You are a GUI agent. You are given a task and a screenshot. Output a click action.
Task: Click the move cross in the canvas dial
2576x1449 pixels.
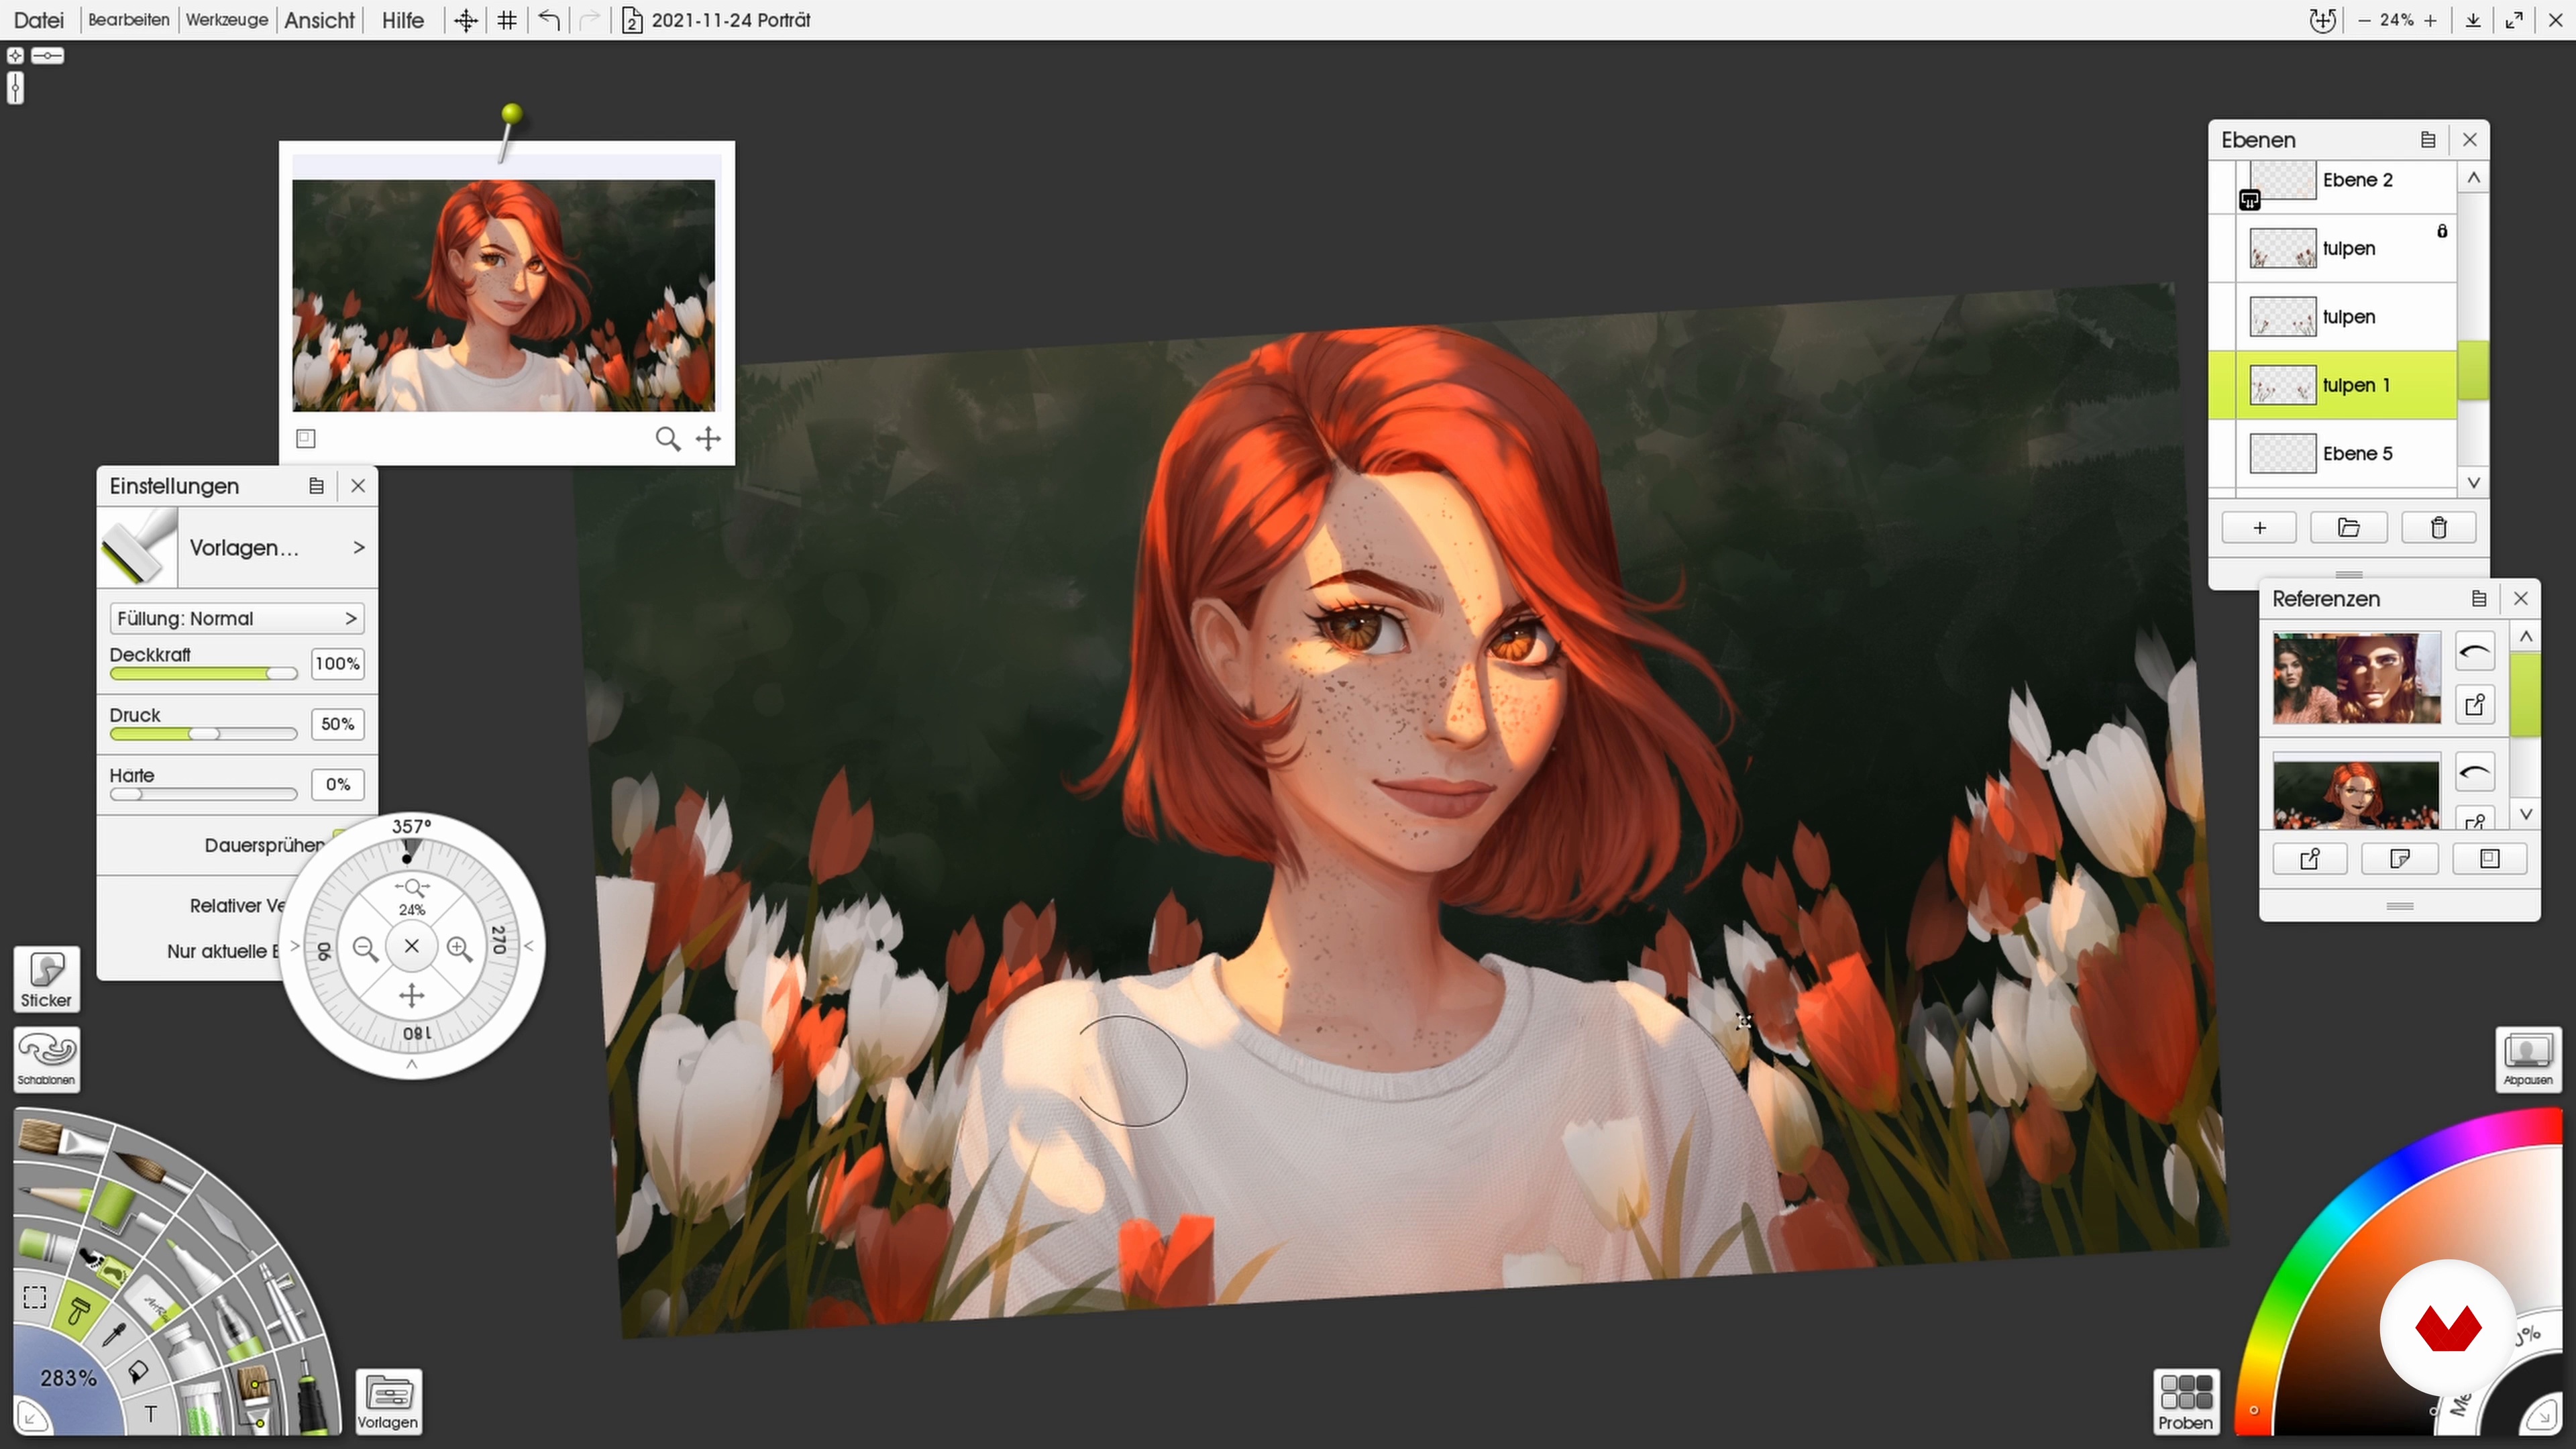411,995
